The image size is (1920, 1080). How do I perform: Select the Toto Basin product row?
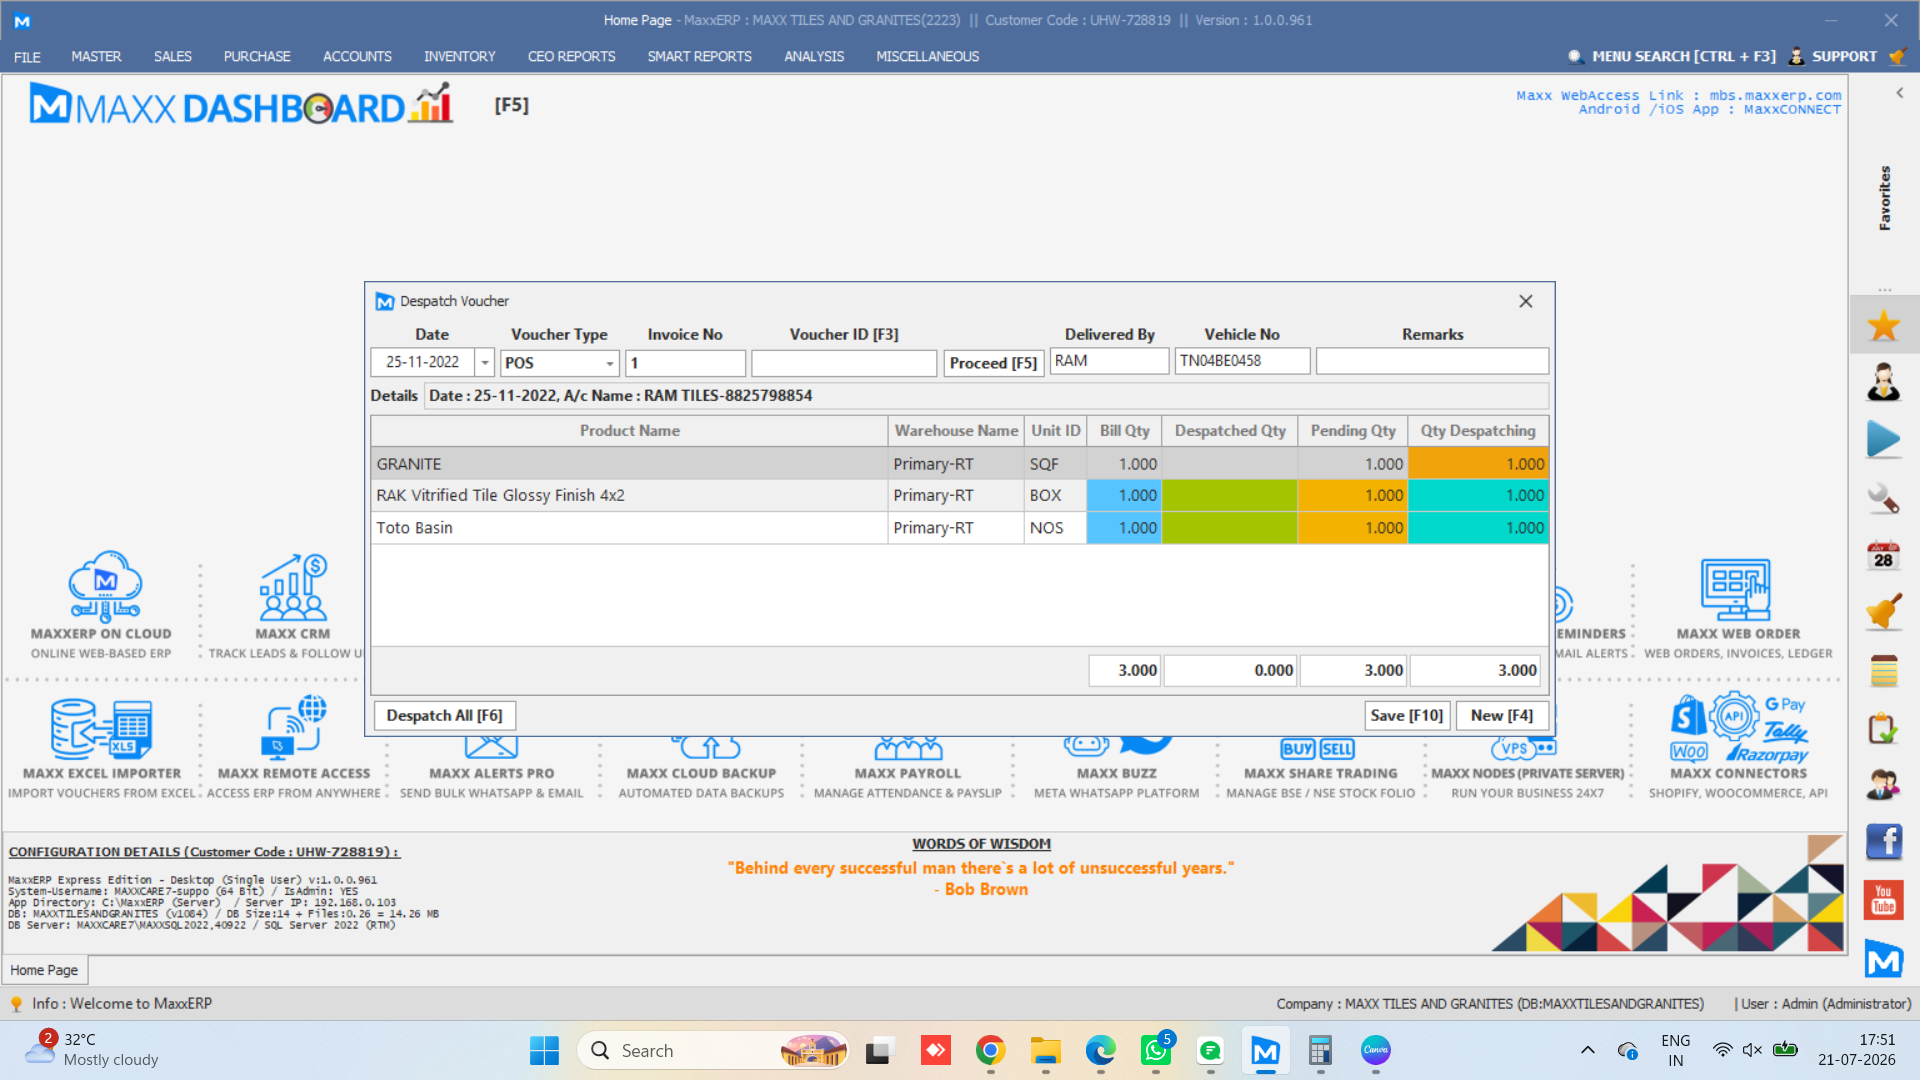(x=959, y=528)
